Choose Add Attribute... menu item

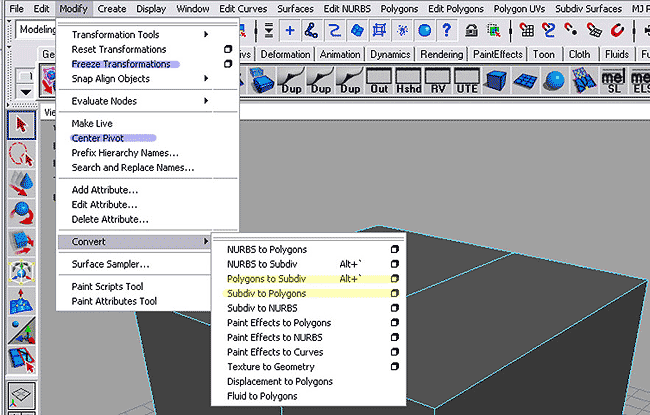(x=104, y=190)
